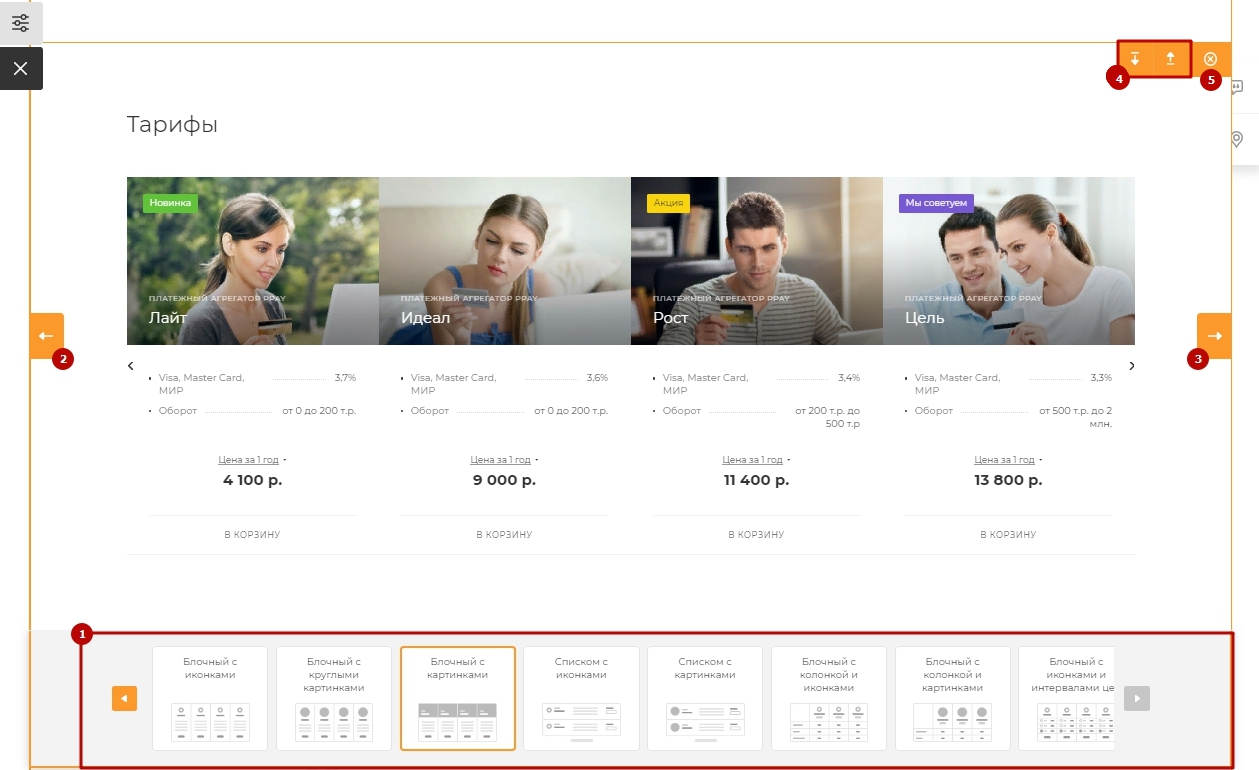Select "Блочный с иконками и интервалами" template
The width and height of the screenshot is (1259, 770).
coord(1066,698)
